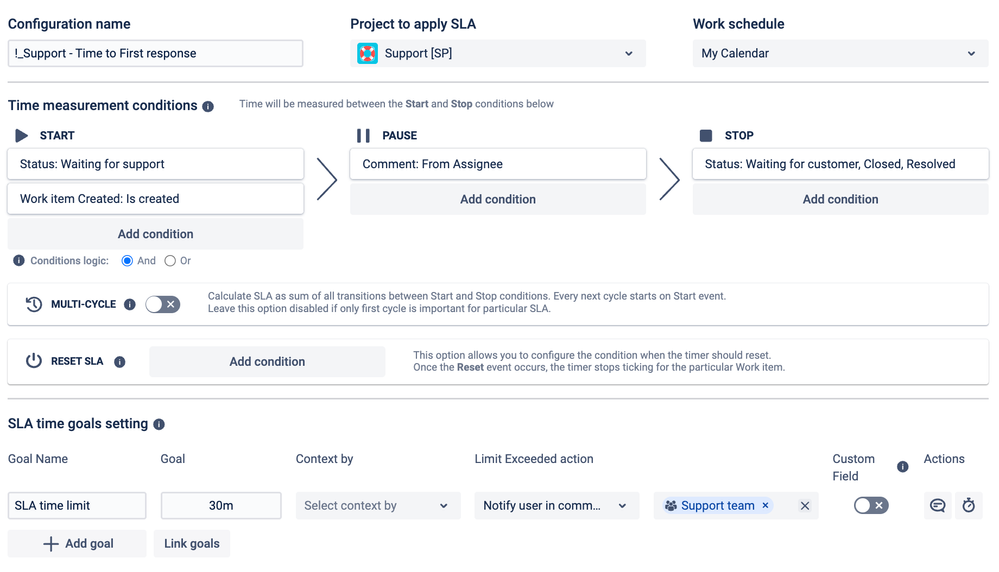
Task: Open the Project to apply SLA dropdown
Action: tap(498, 54)
